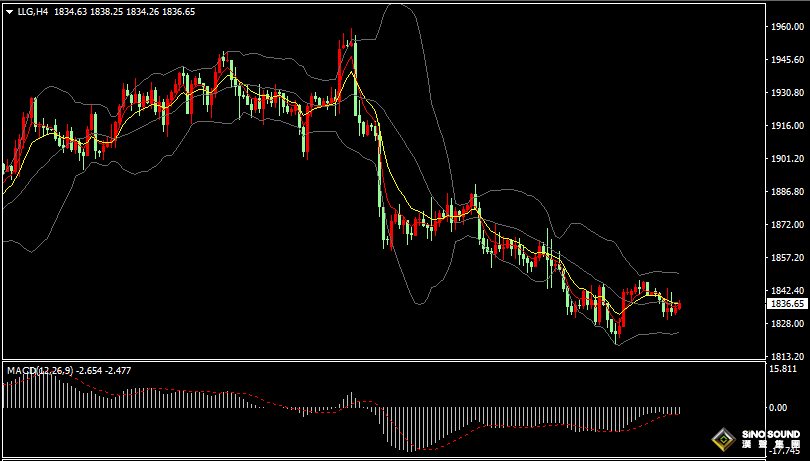Click the 15.811 MACD scale value
The width and height of the screenshot is (810, 461).
point(782,369)
